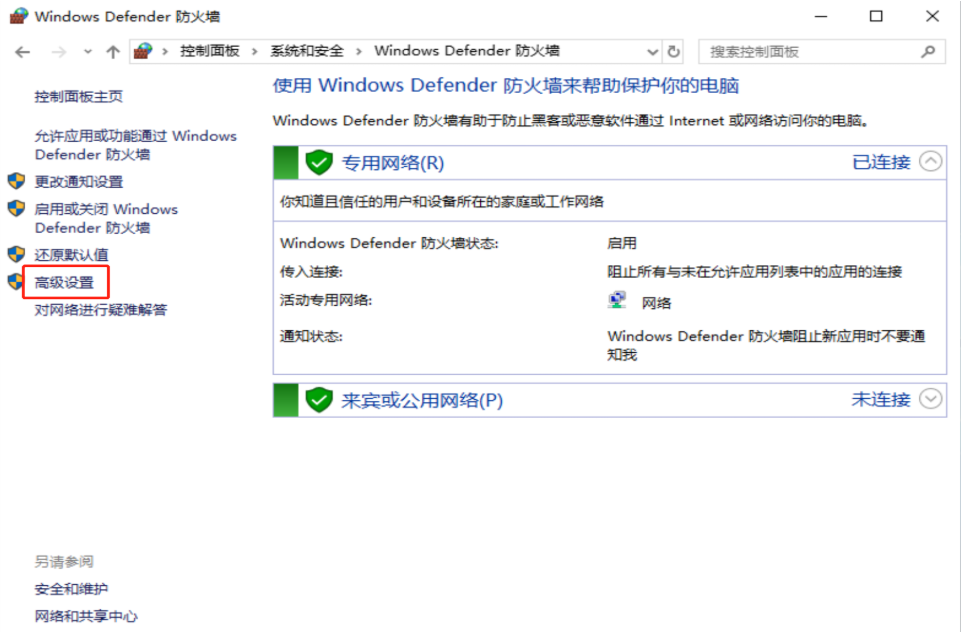Click the title bar firewall icon
961x632 pixels.
(x=18, y=16)
